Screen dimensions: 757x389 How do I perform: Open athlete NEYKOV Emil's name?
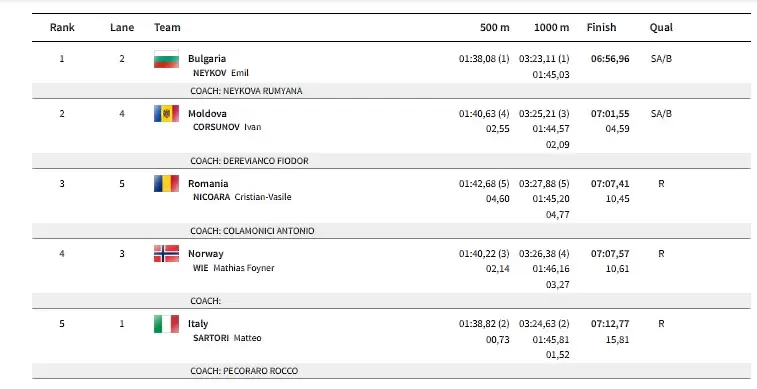[221, 73]
